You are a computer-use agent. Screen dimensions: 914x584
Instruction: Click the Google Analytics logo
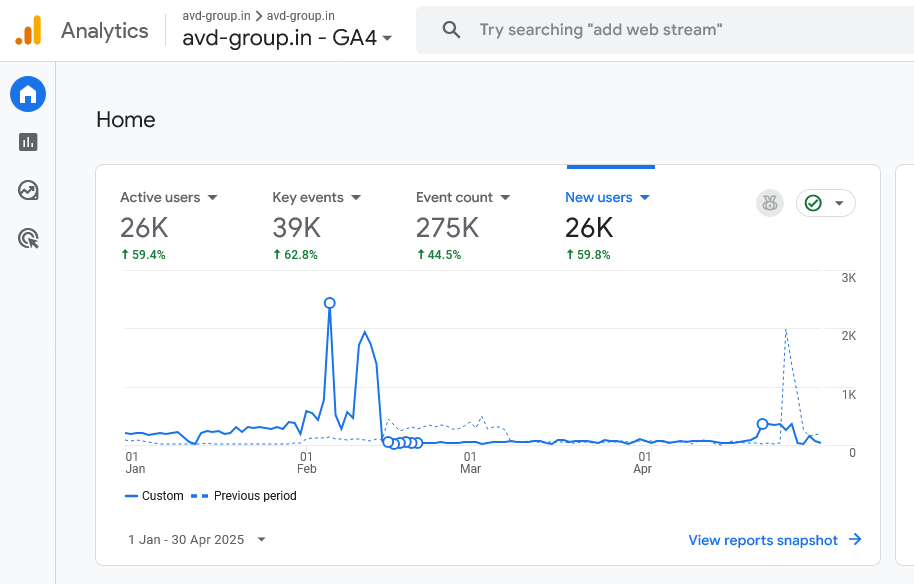pyautogui.click(x=28, y=31)
